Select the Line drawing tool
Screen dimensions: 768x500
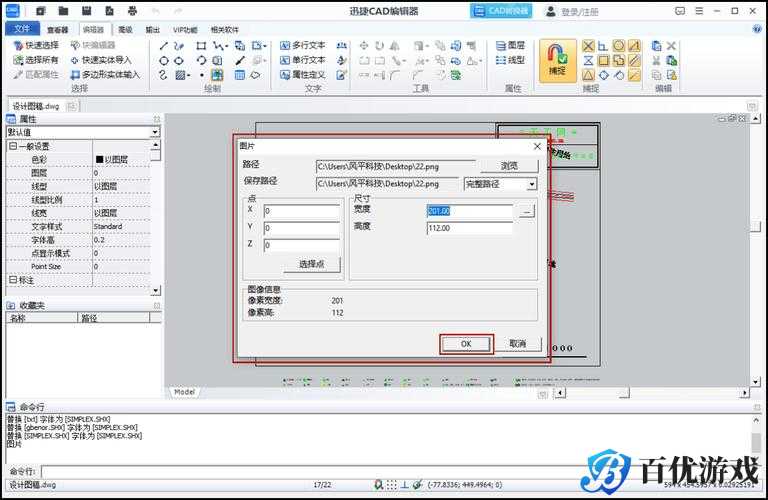pyautogui.click(x=164, y=46)
